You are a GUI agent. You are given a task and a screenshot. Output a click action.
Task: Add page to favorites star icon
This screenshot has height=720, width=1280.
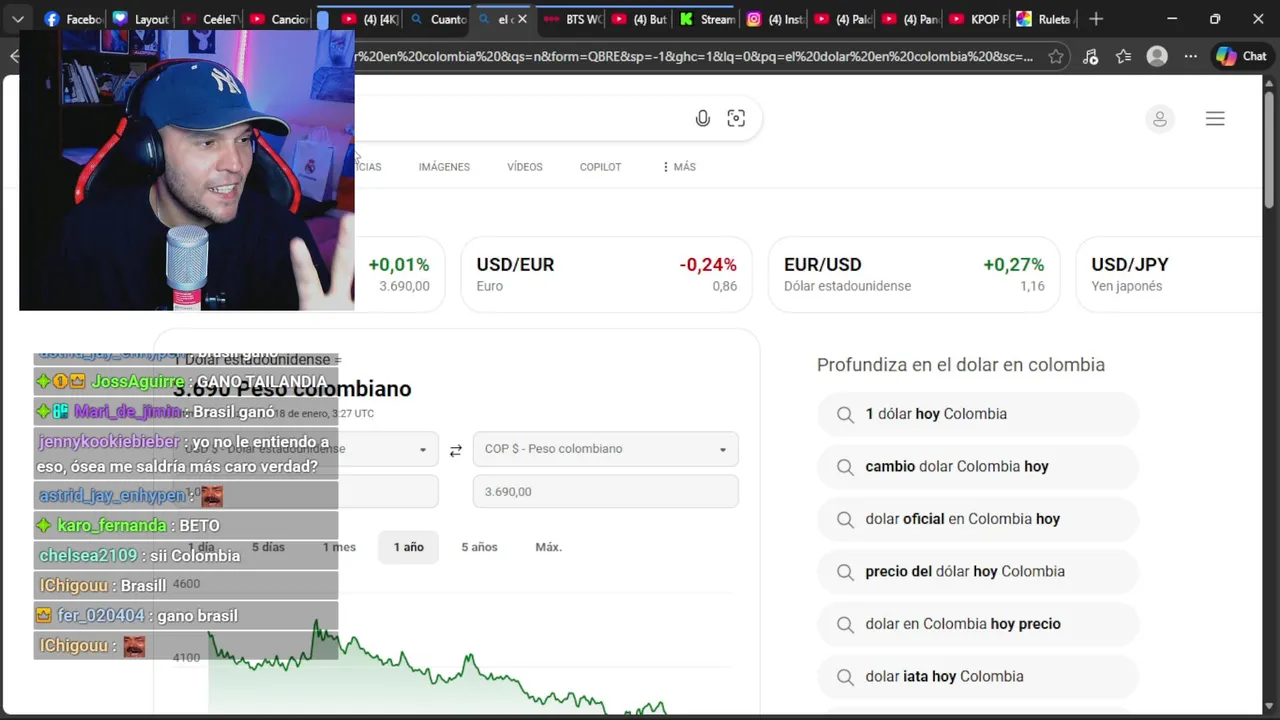(1056, 57)
